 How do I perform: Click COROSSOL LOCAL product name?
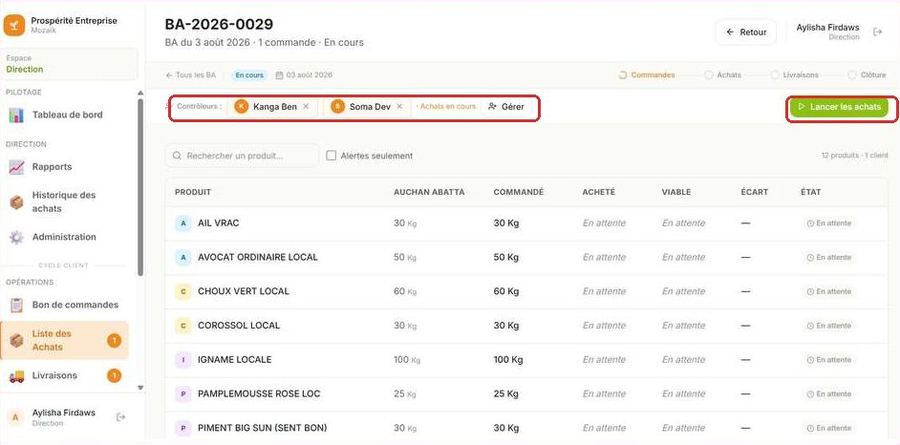(x=239, y=326)
